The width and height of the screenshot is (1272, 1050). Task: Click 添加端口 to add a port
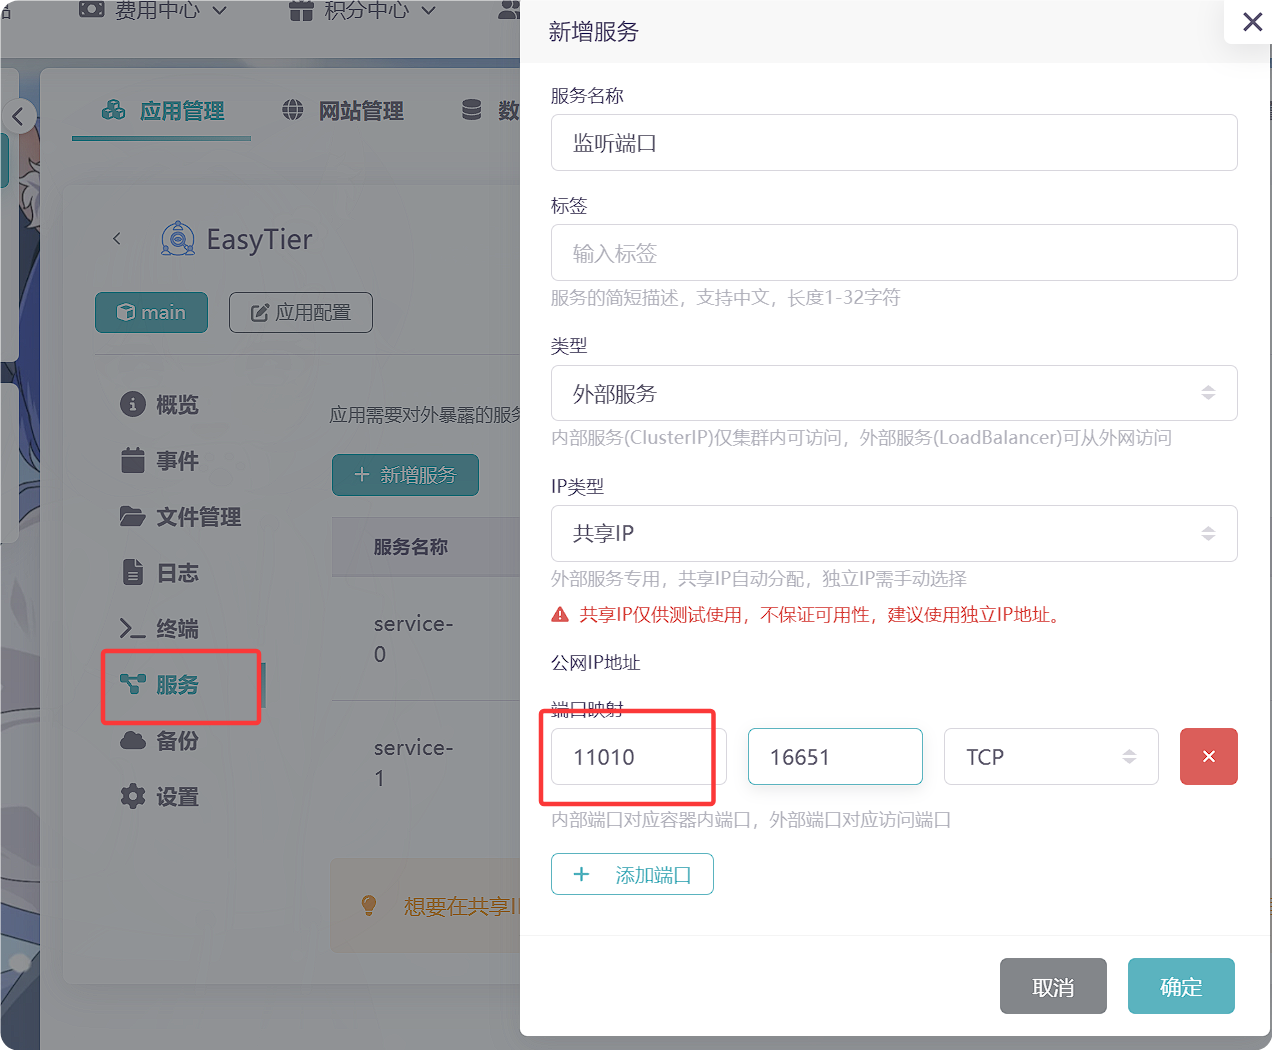click(x=632, y=875)
